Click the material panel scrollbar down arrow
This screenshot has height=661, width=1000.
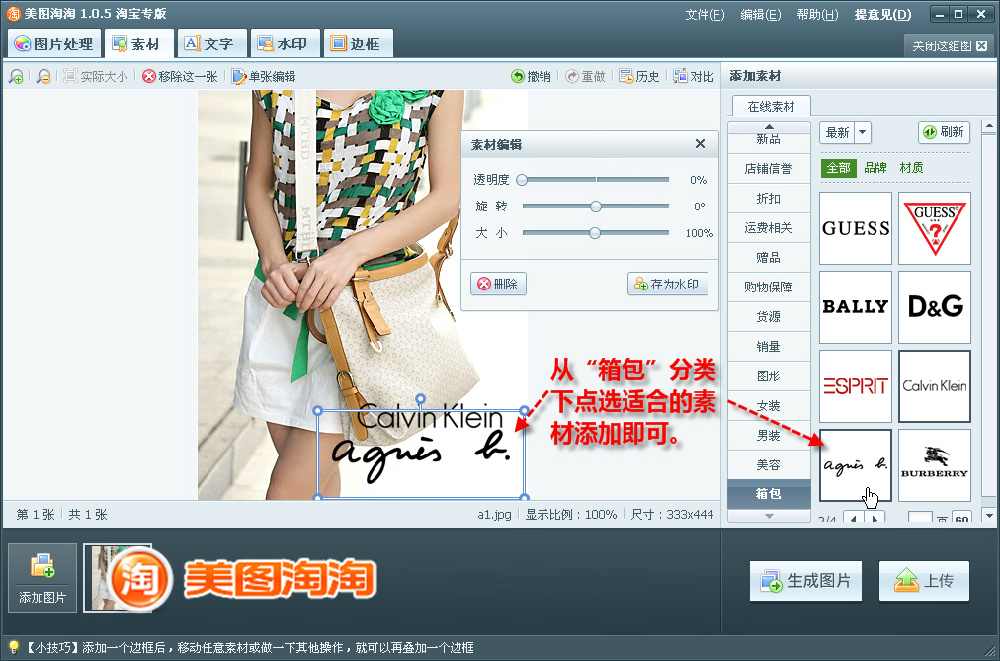point(989,516)
